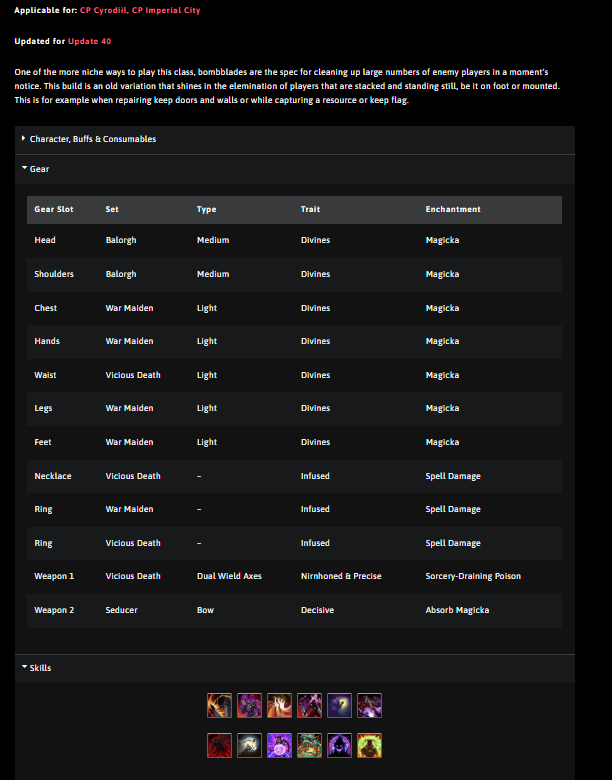
Task: Expand Character, Buffs & Consumables section
Action: tap(92, 139)
